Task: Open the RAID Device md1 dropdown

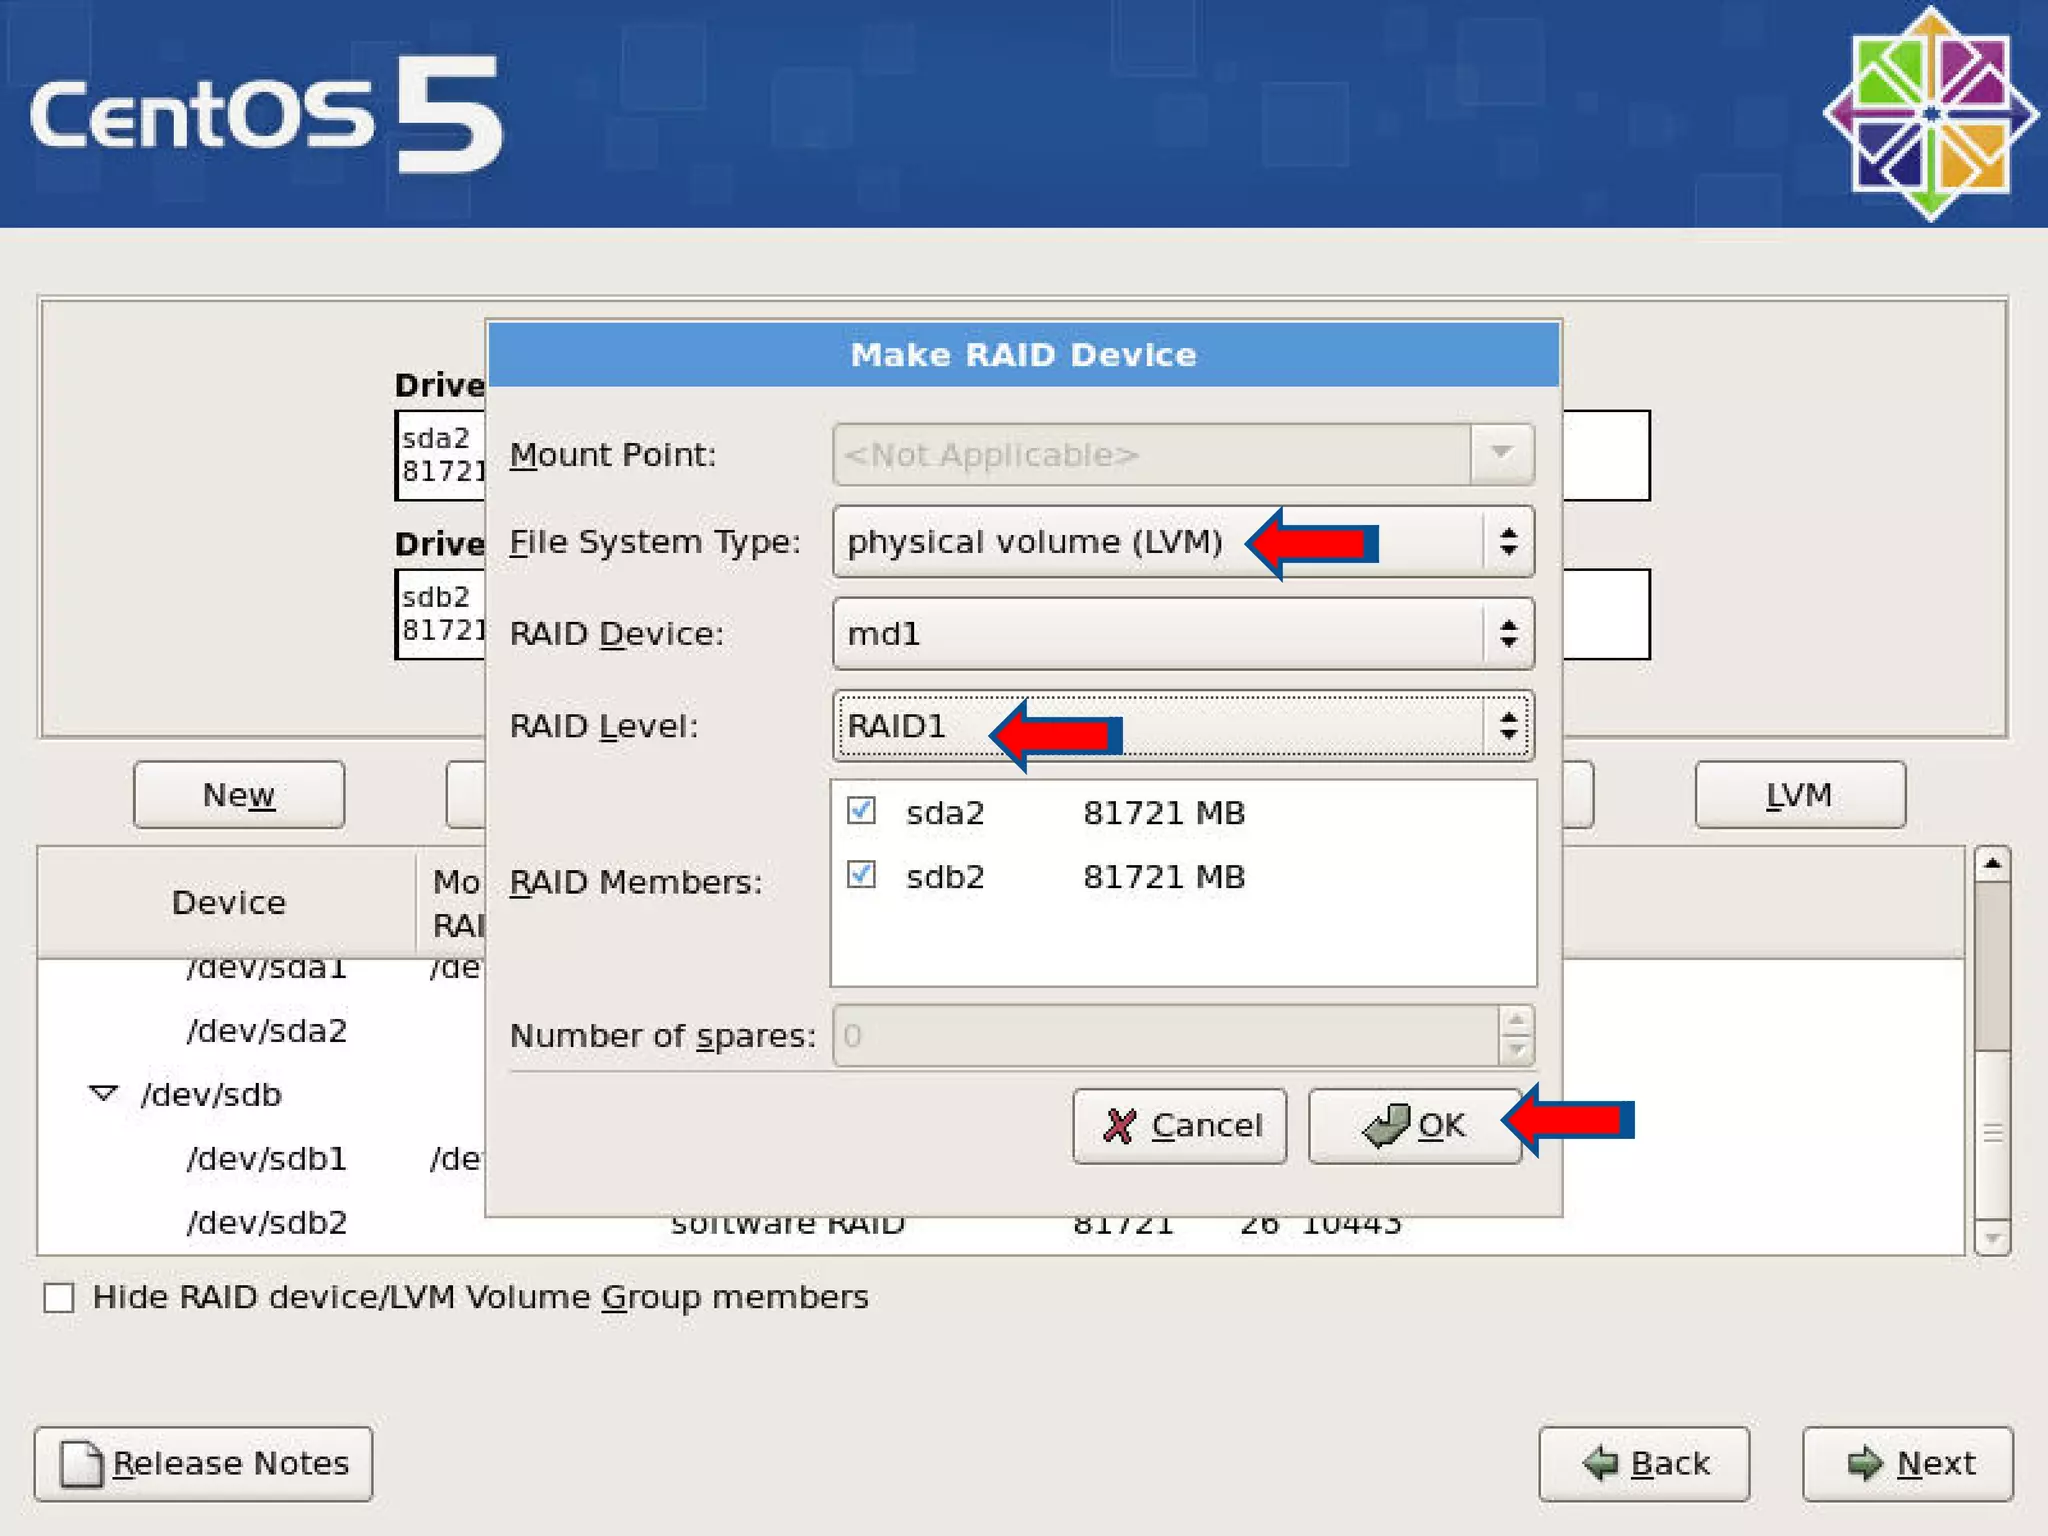Action: tap(1508, 634)
